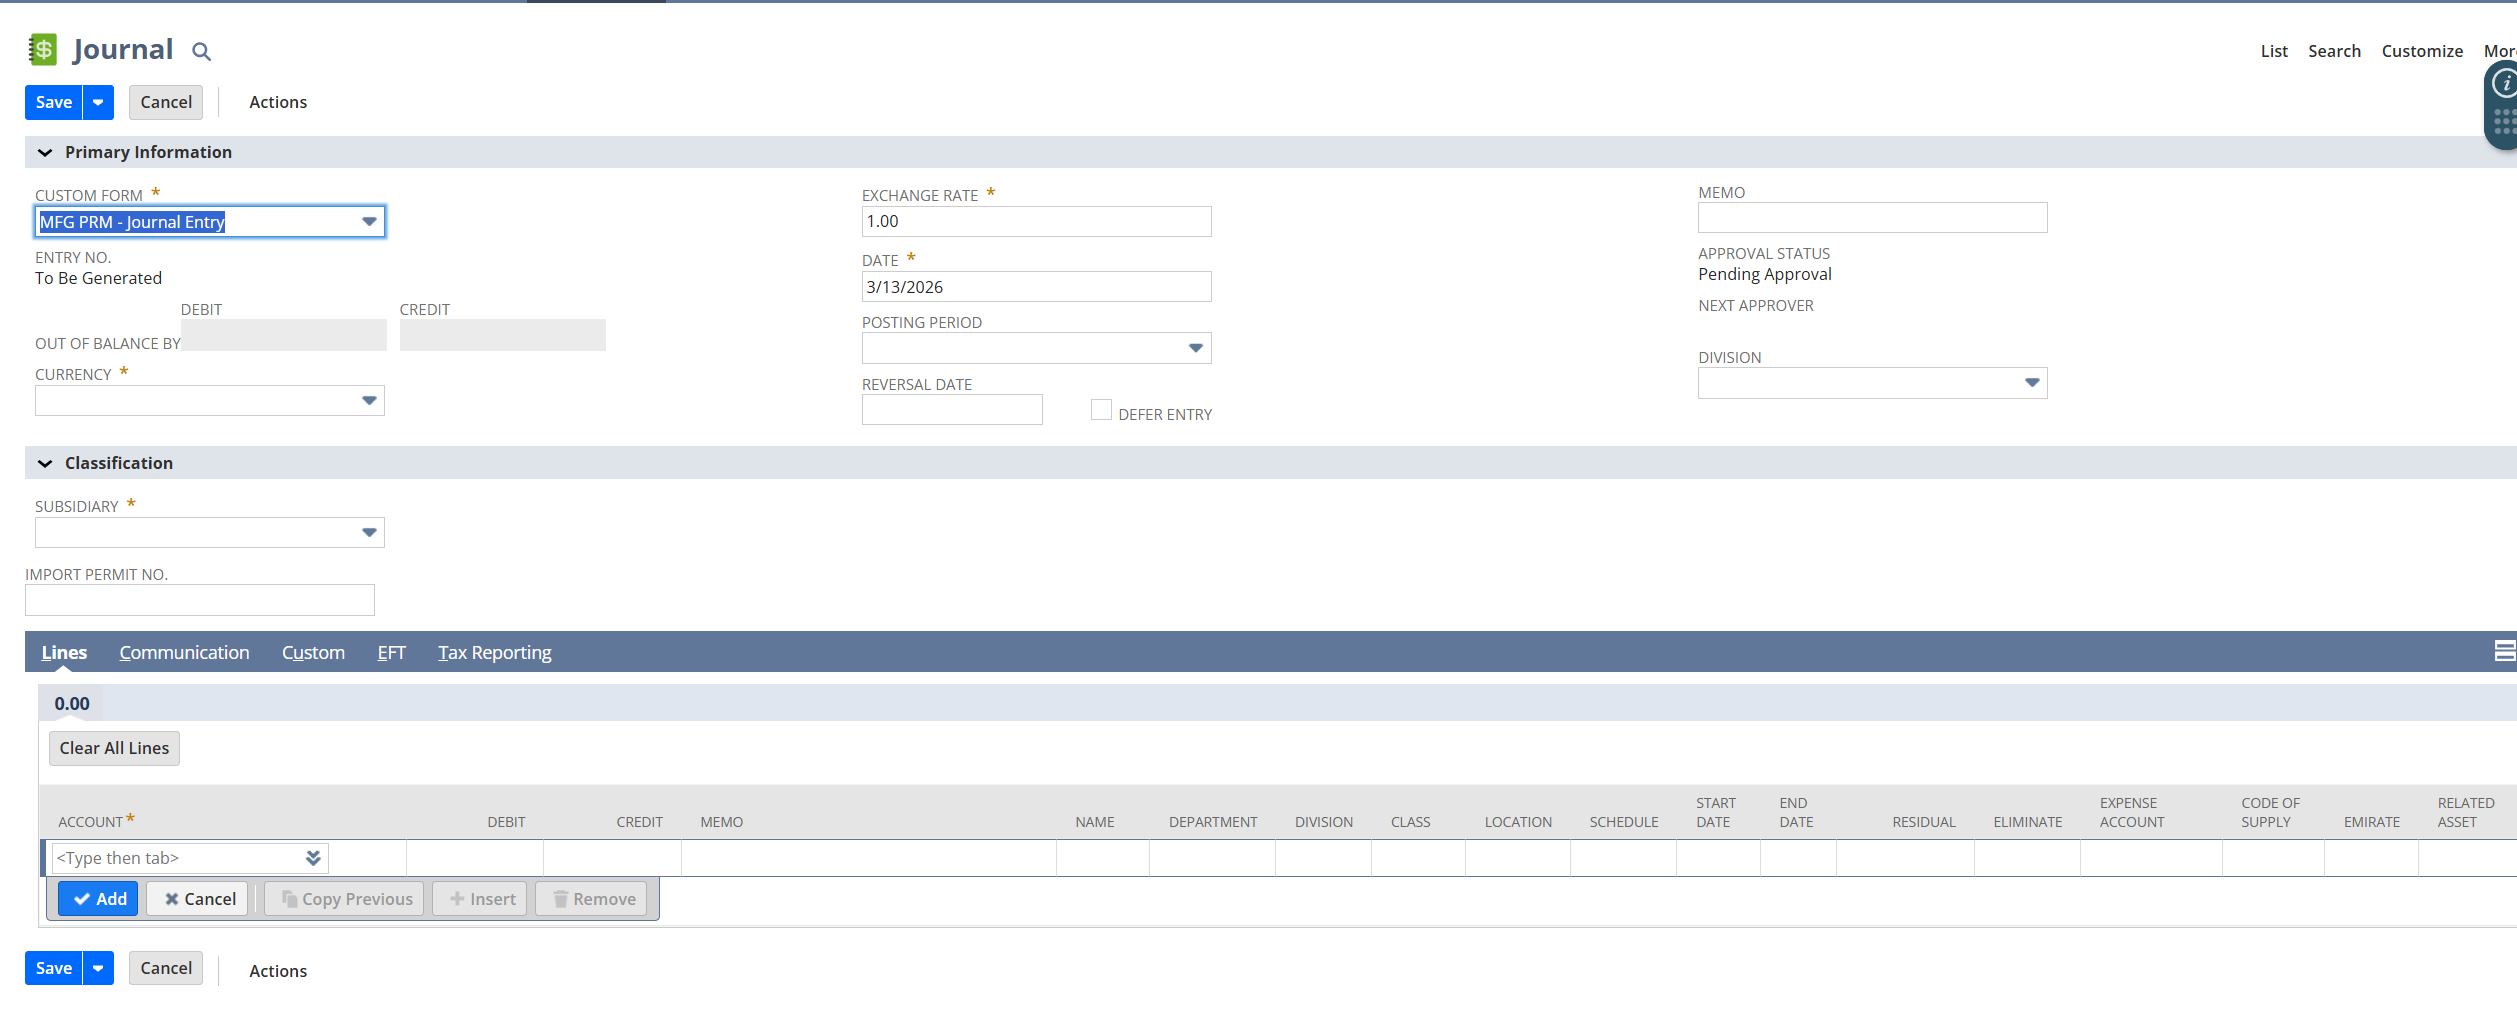The height and width of the screenshot is (1018, 2517).
Task: Open the Custom Form dropdown
Action: coord(369,222)
